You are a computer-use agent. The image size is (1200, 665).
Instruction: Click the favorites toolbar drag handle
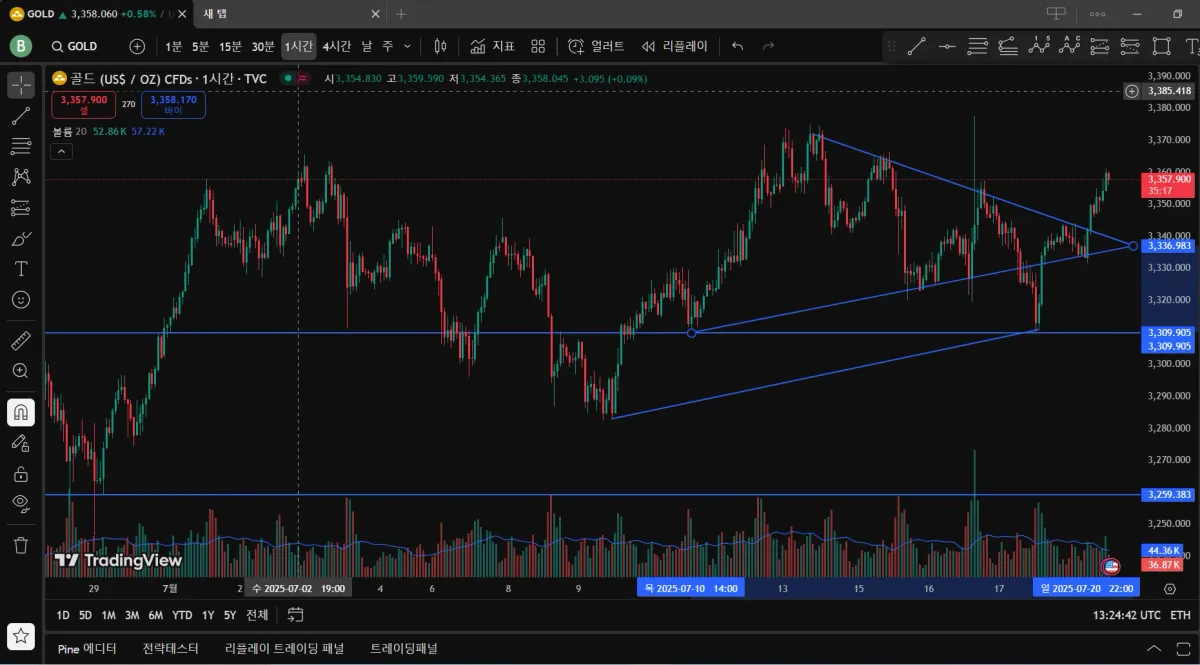tap(892, 46)
